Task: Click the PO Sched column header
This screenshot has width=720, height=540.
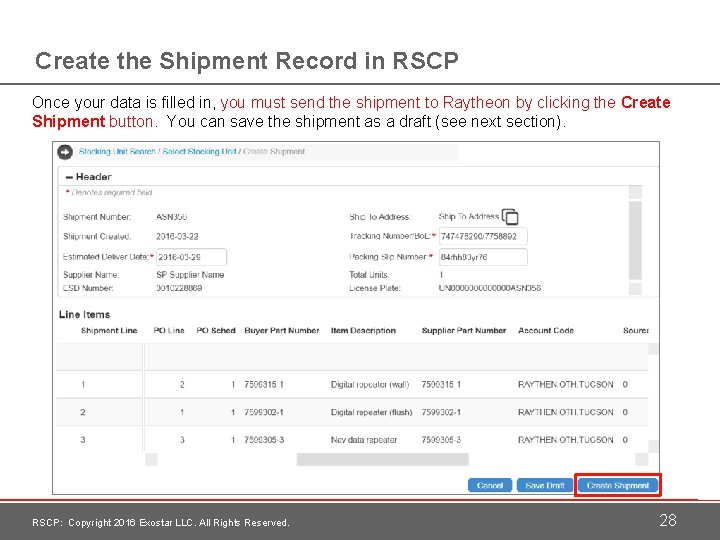Action: [216, 331]
